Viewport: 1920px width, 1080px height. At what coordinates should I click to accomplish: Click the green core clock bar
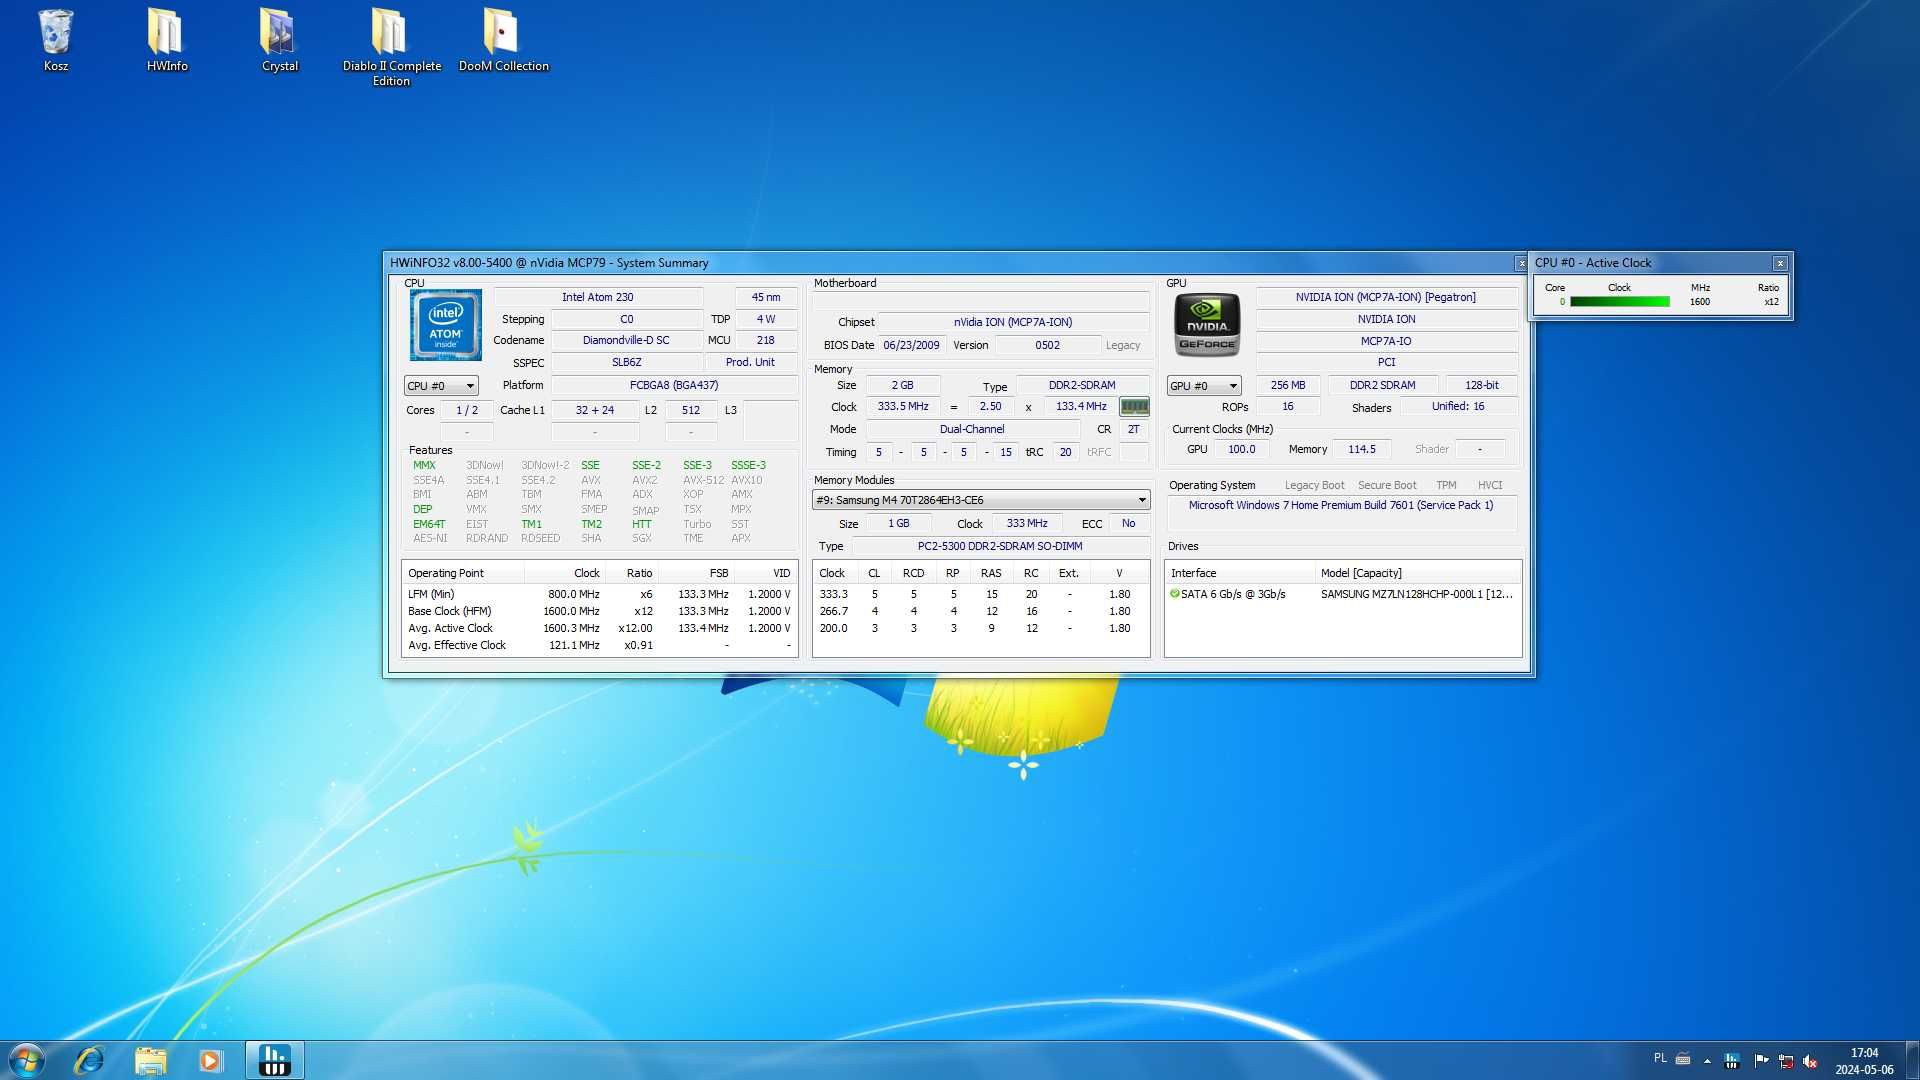(1619, 302)
